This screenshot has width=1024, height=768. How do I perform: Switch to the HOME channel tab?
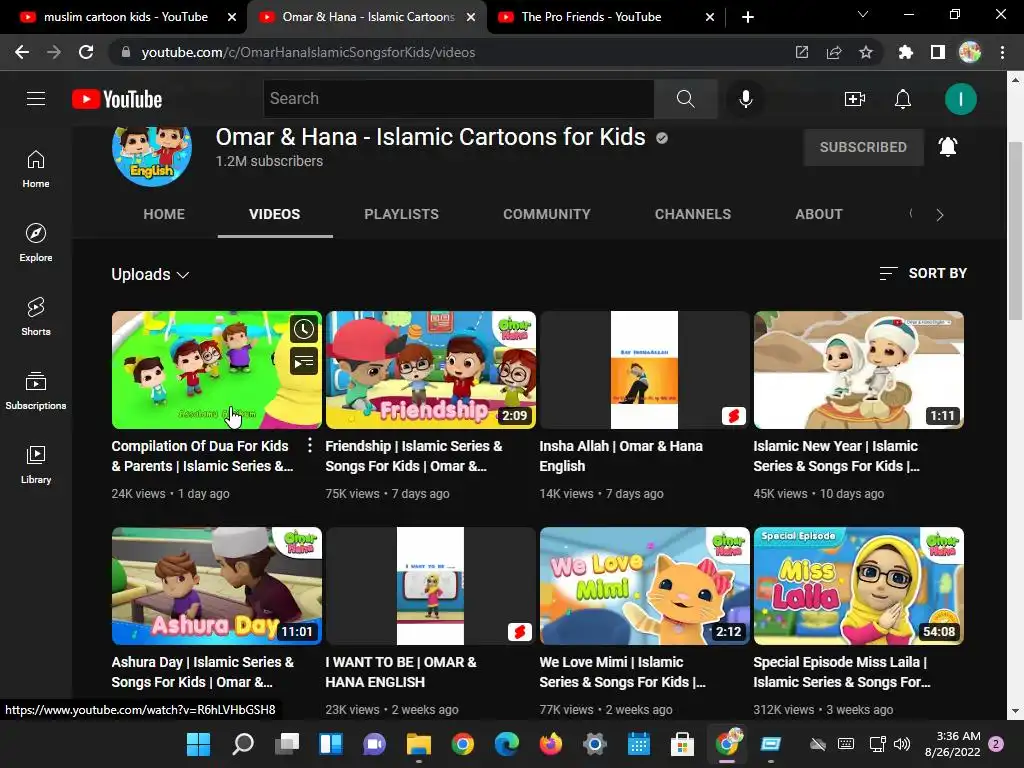tap(164, 214)
